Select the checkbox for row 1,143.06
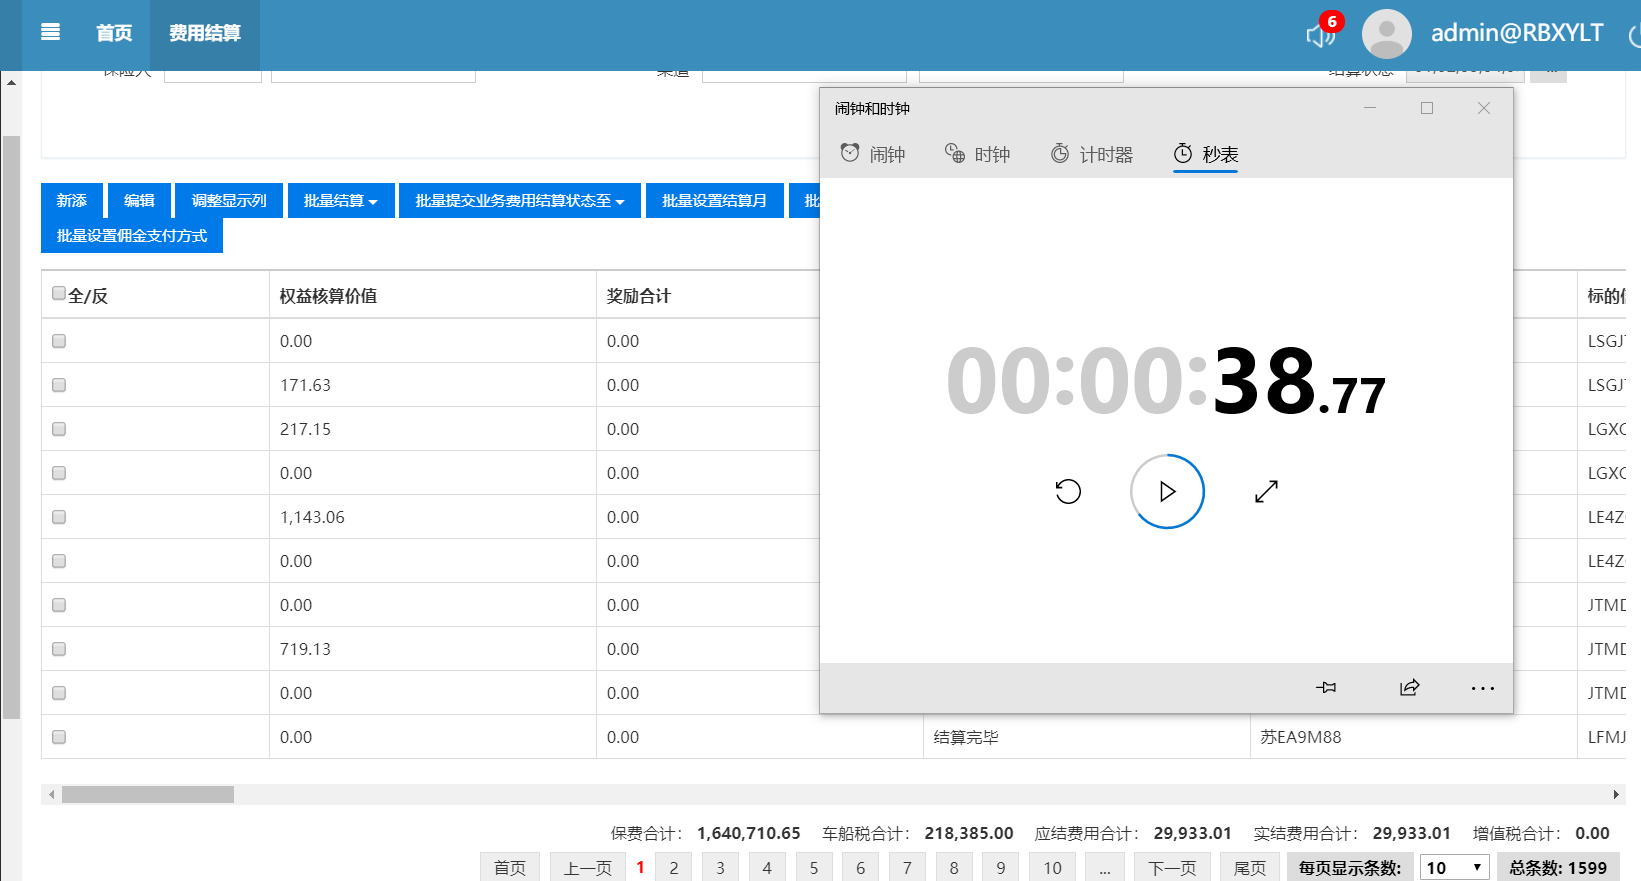This screenshot has width=1641, height=881. pyautogui.click(x=59, y=517)
